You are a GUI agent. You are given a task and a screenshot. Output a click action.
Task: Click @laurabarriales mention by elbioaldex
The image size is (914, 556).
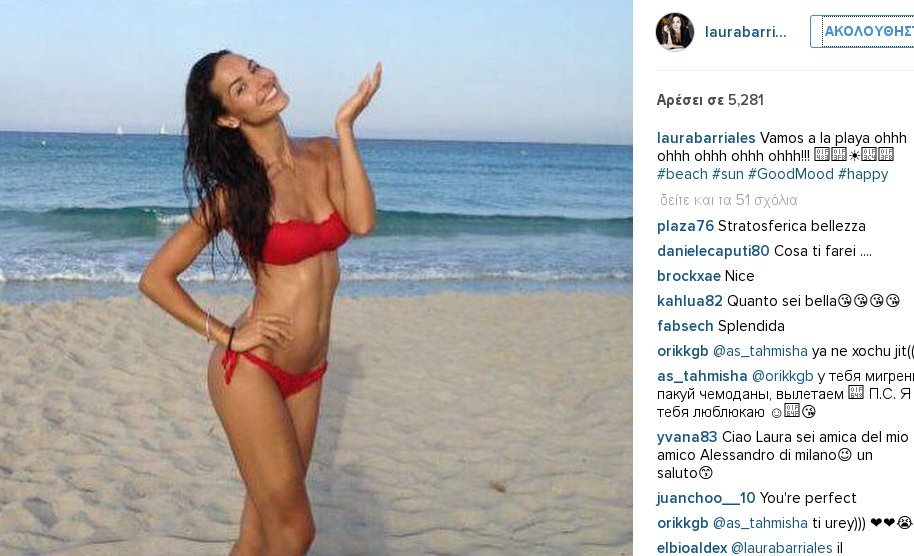tap(781, 548)
